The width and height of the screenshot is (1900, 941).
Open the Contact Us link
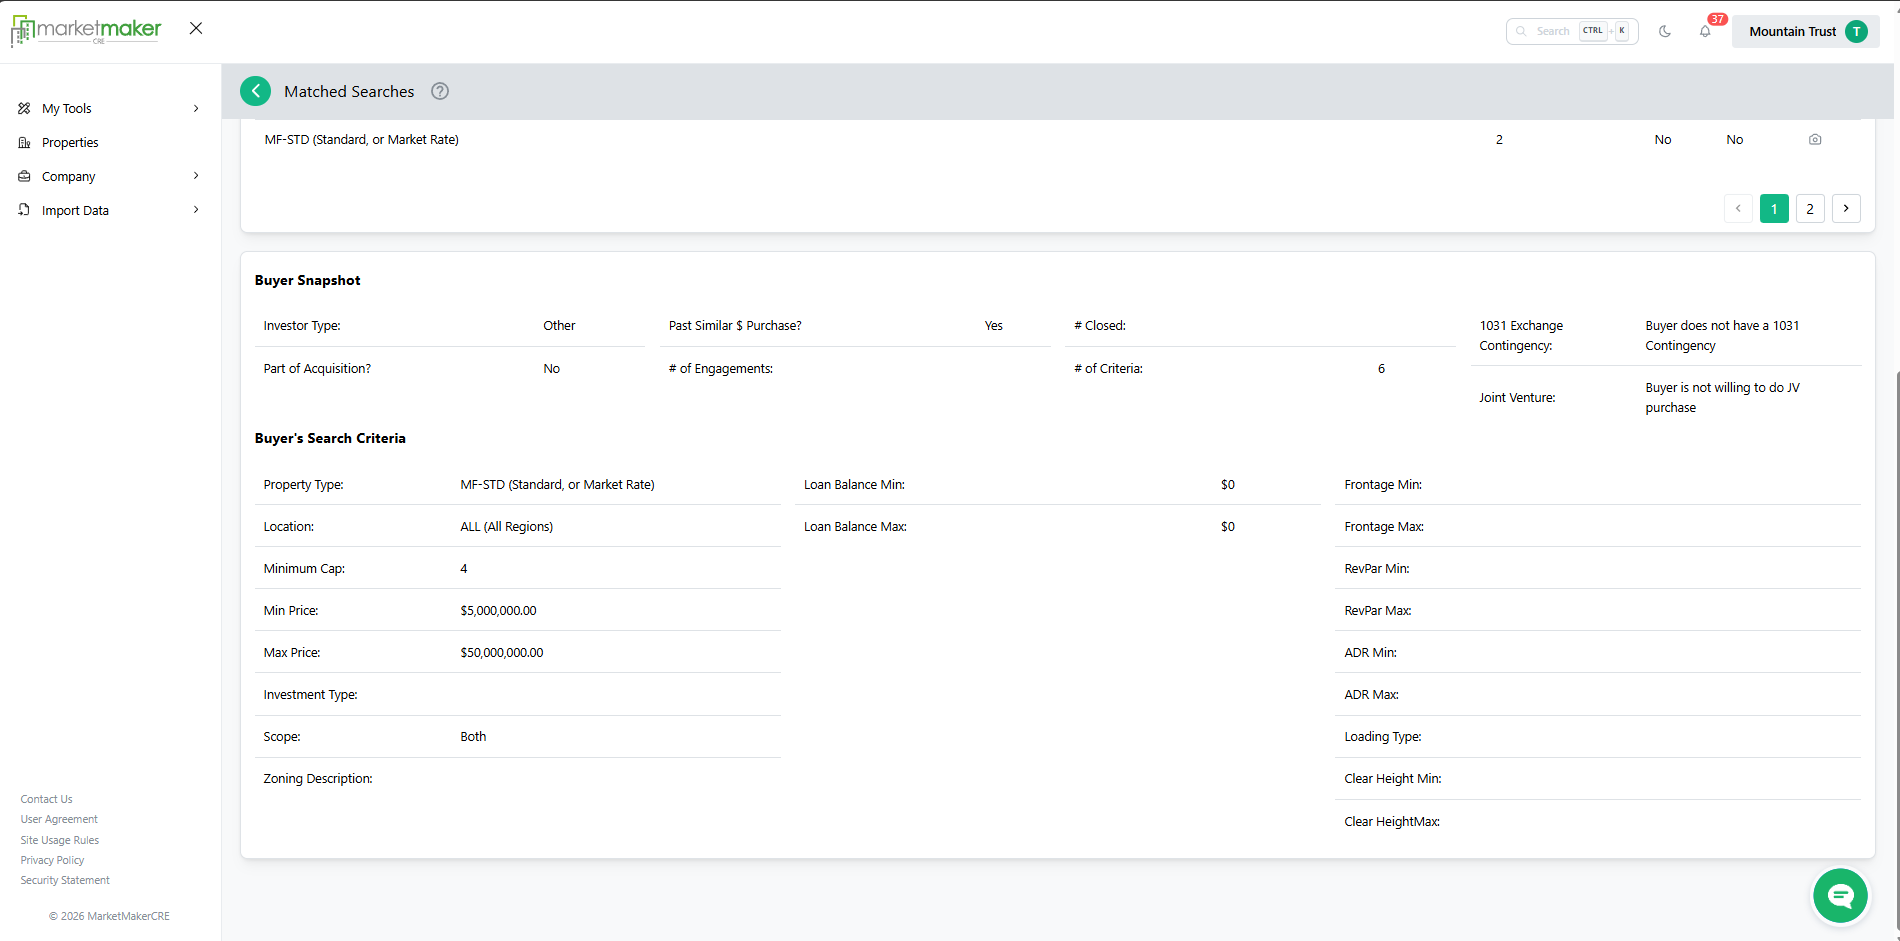(46, 799)
